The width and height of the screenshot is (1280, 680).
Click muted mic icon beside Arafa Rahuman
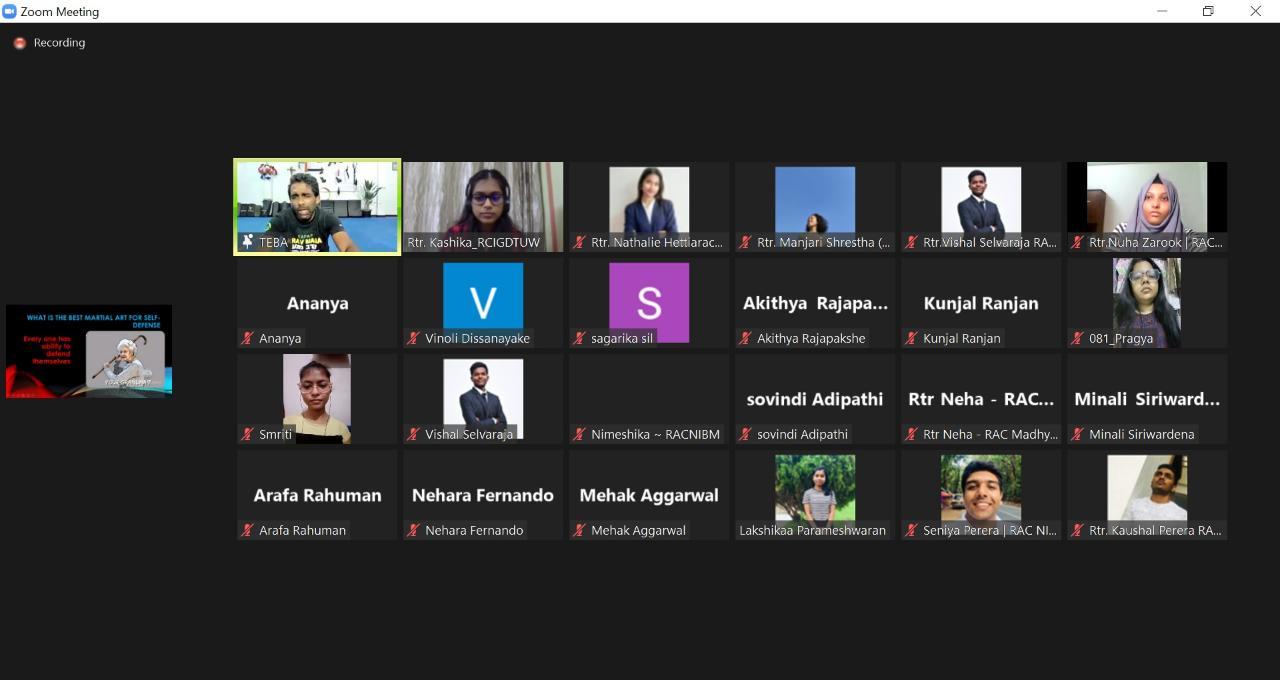tap(247, 530)
